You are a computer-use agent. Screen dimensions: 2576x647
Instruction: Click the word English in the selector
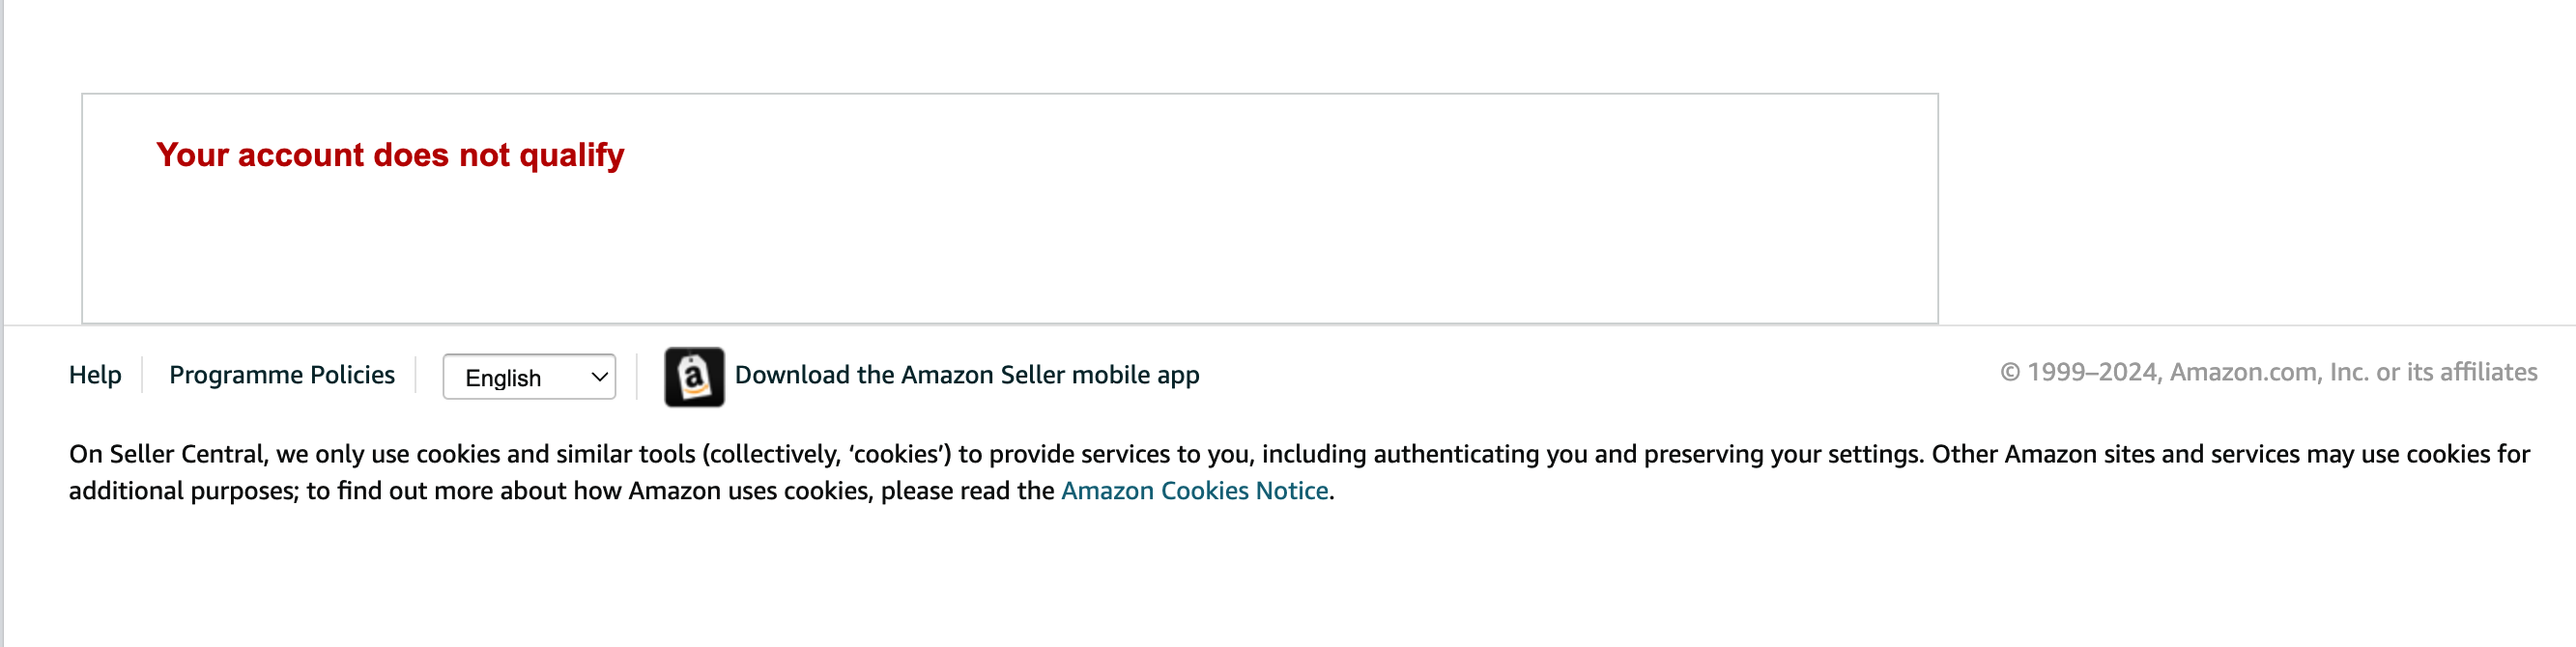pyautogui.click(x=503, y=378)
